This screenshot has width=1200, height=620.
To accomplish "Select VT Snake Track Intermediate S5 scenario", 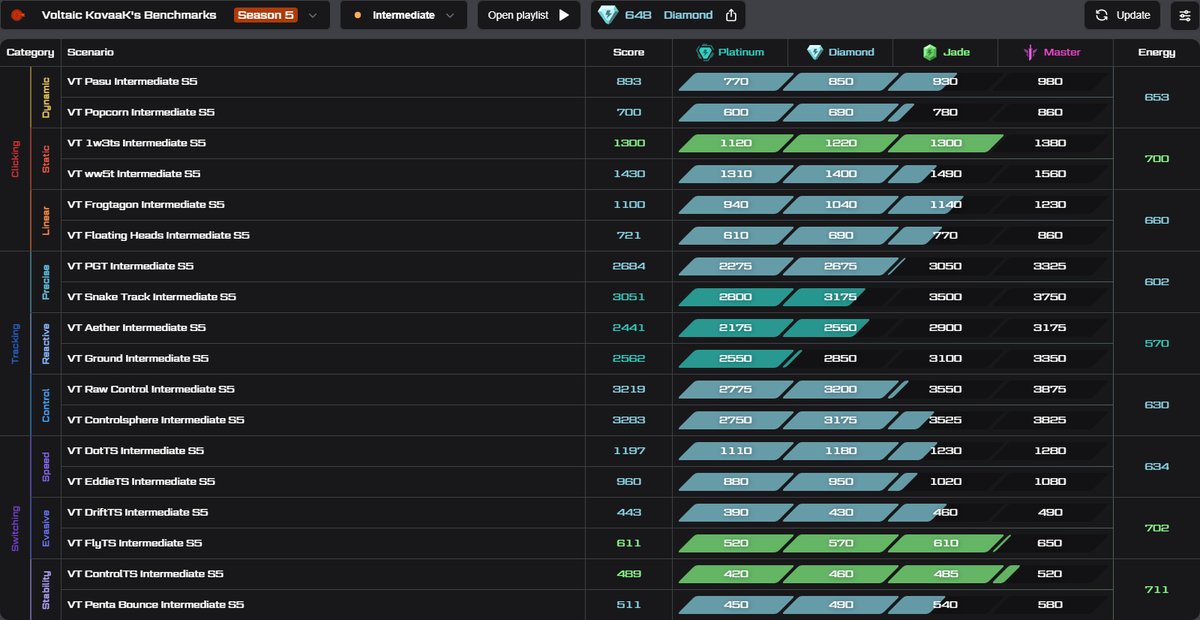I will [152, 297].
